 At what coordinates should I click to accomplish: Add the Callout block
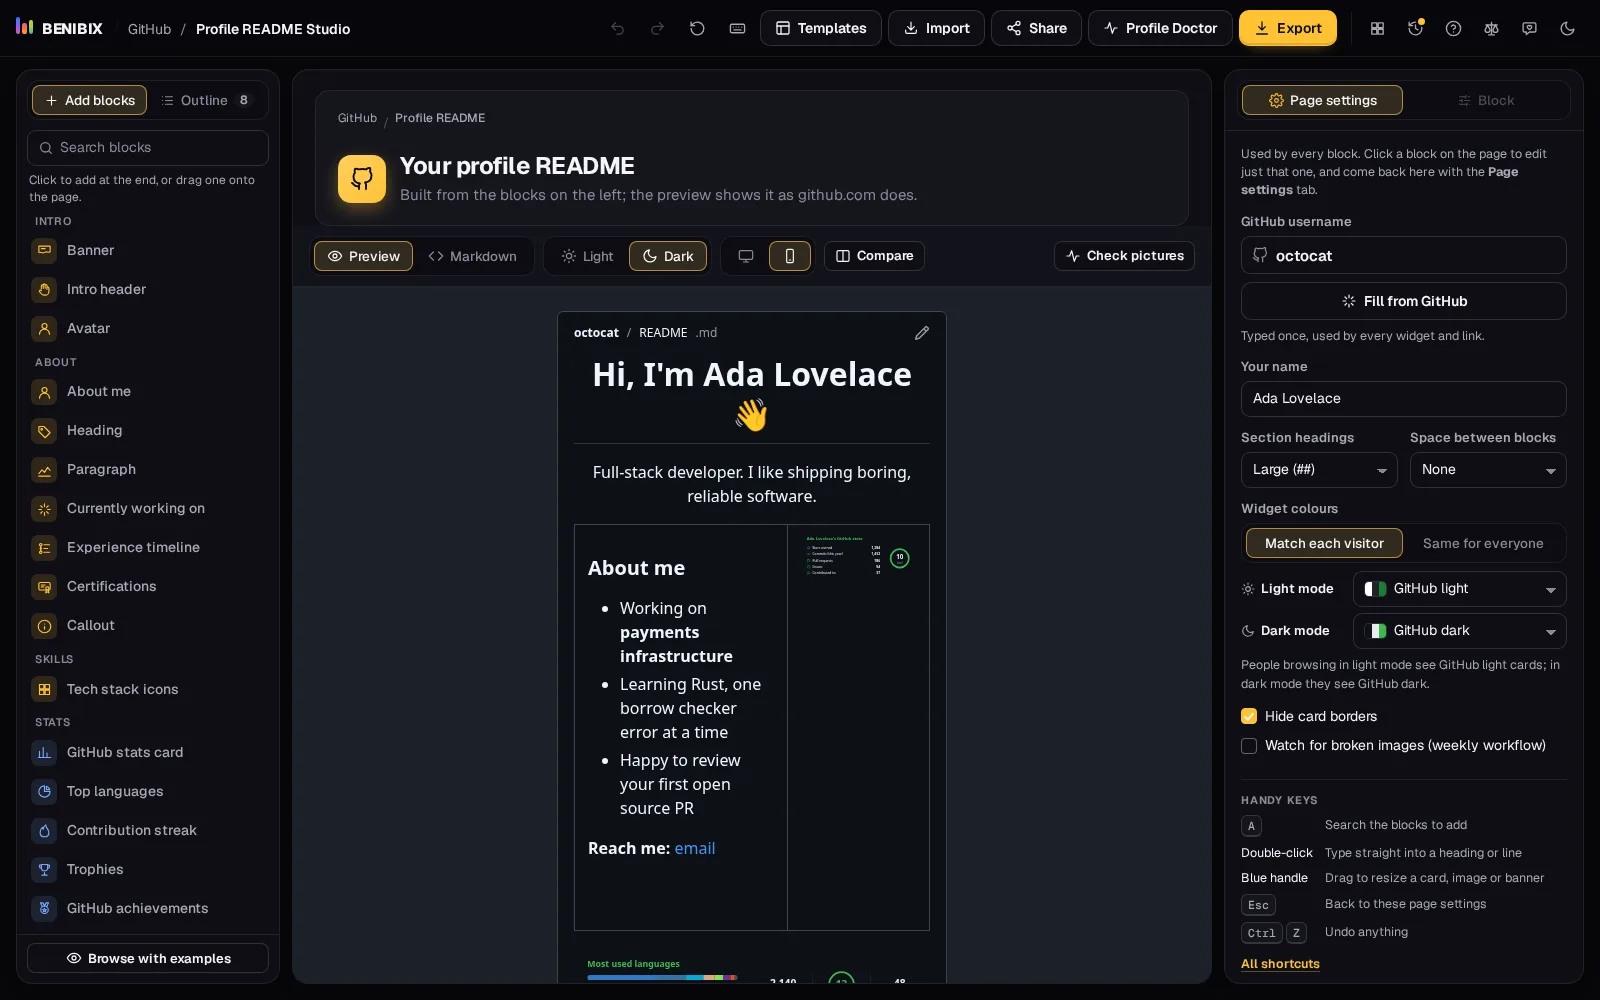click(x=148, y=625)
